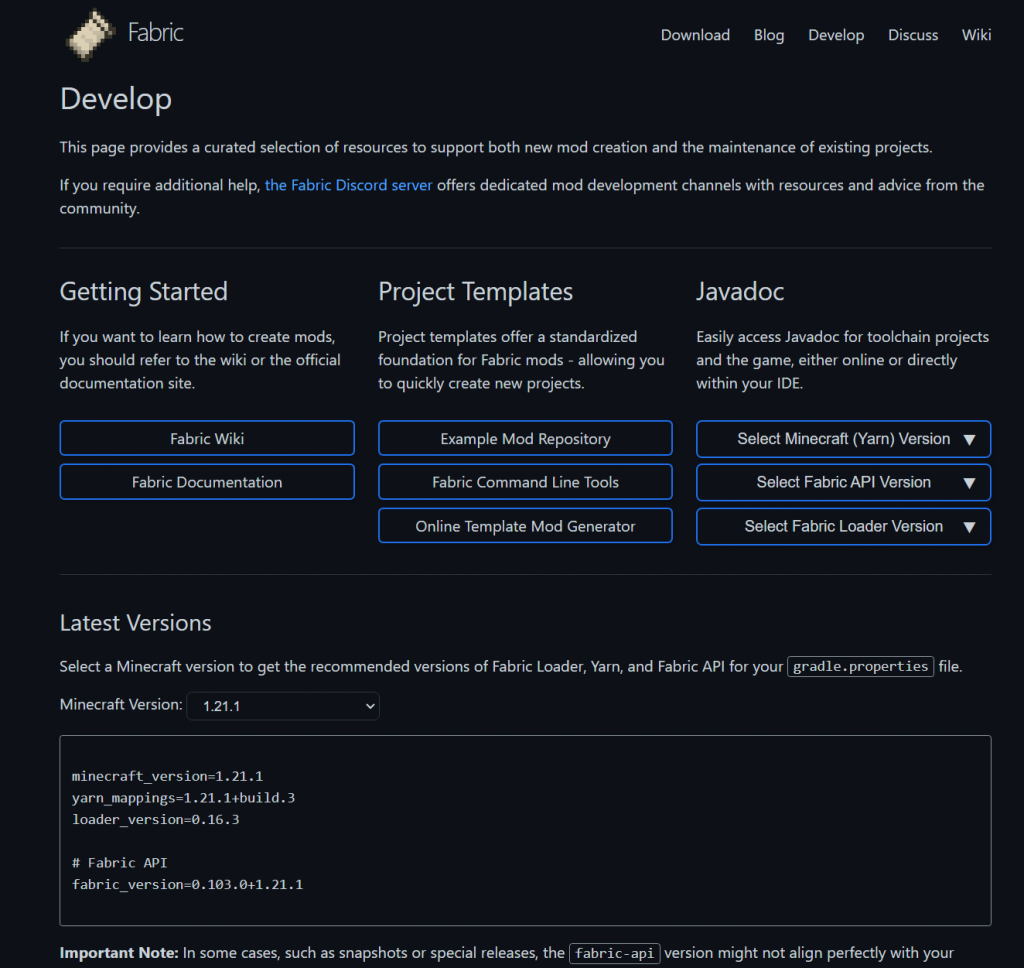Expand Select Minecraft (Yarn) Version dropdown

click(x=843, y=439)
